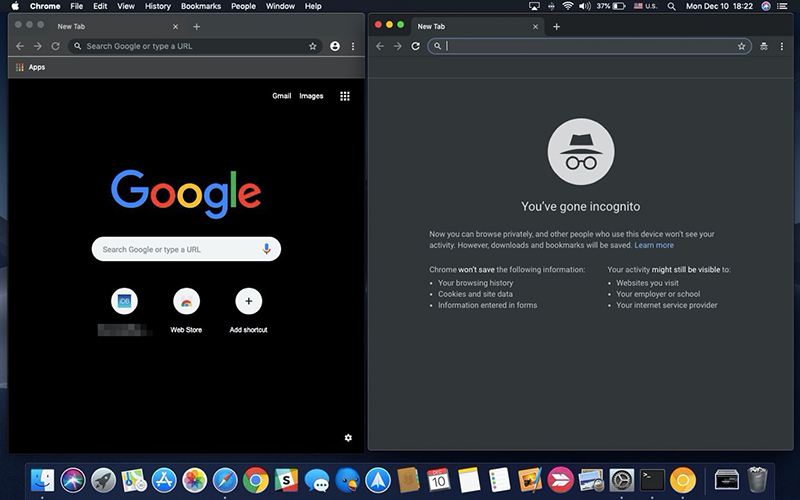Click Back arrow in incognito window

[380, 46]
